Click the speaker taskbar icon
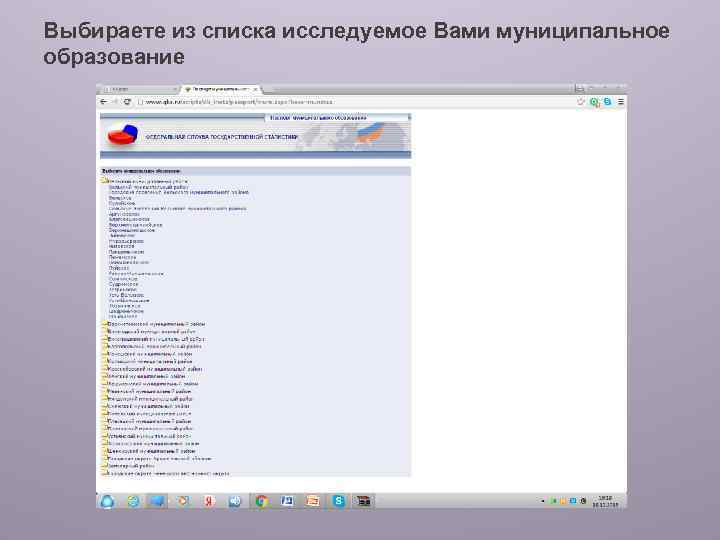720x540 pixels. point(235,501)
